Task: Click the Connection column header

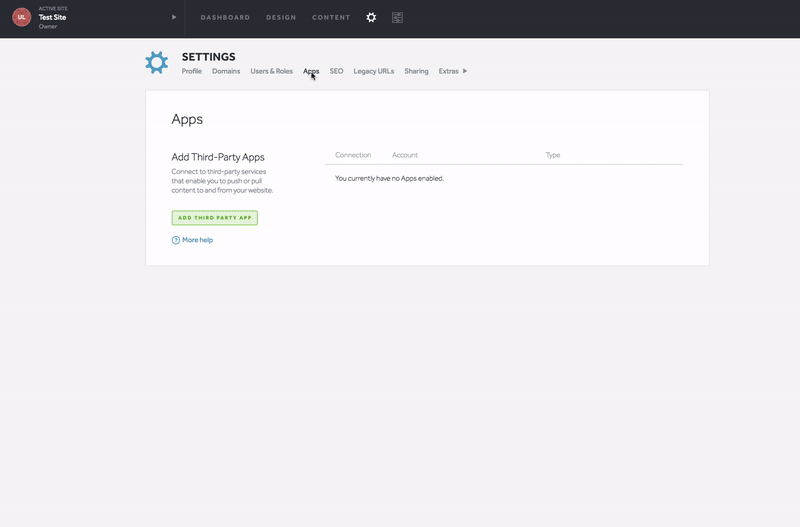Action: click(x=353, y=155)
